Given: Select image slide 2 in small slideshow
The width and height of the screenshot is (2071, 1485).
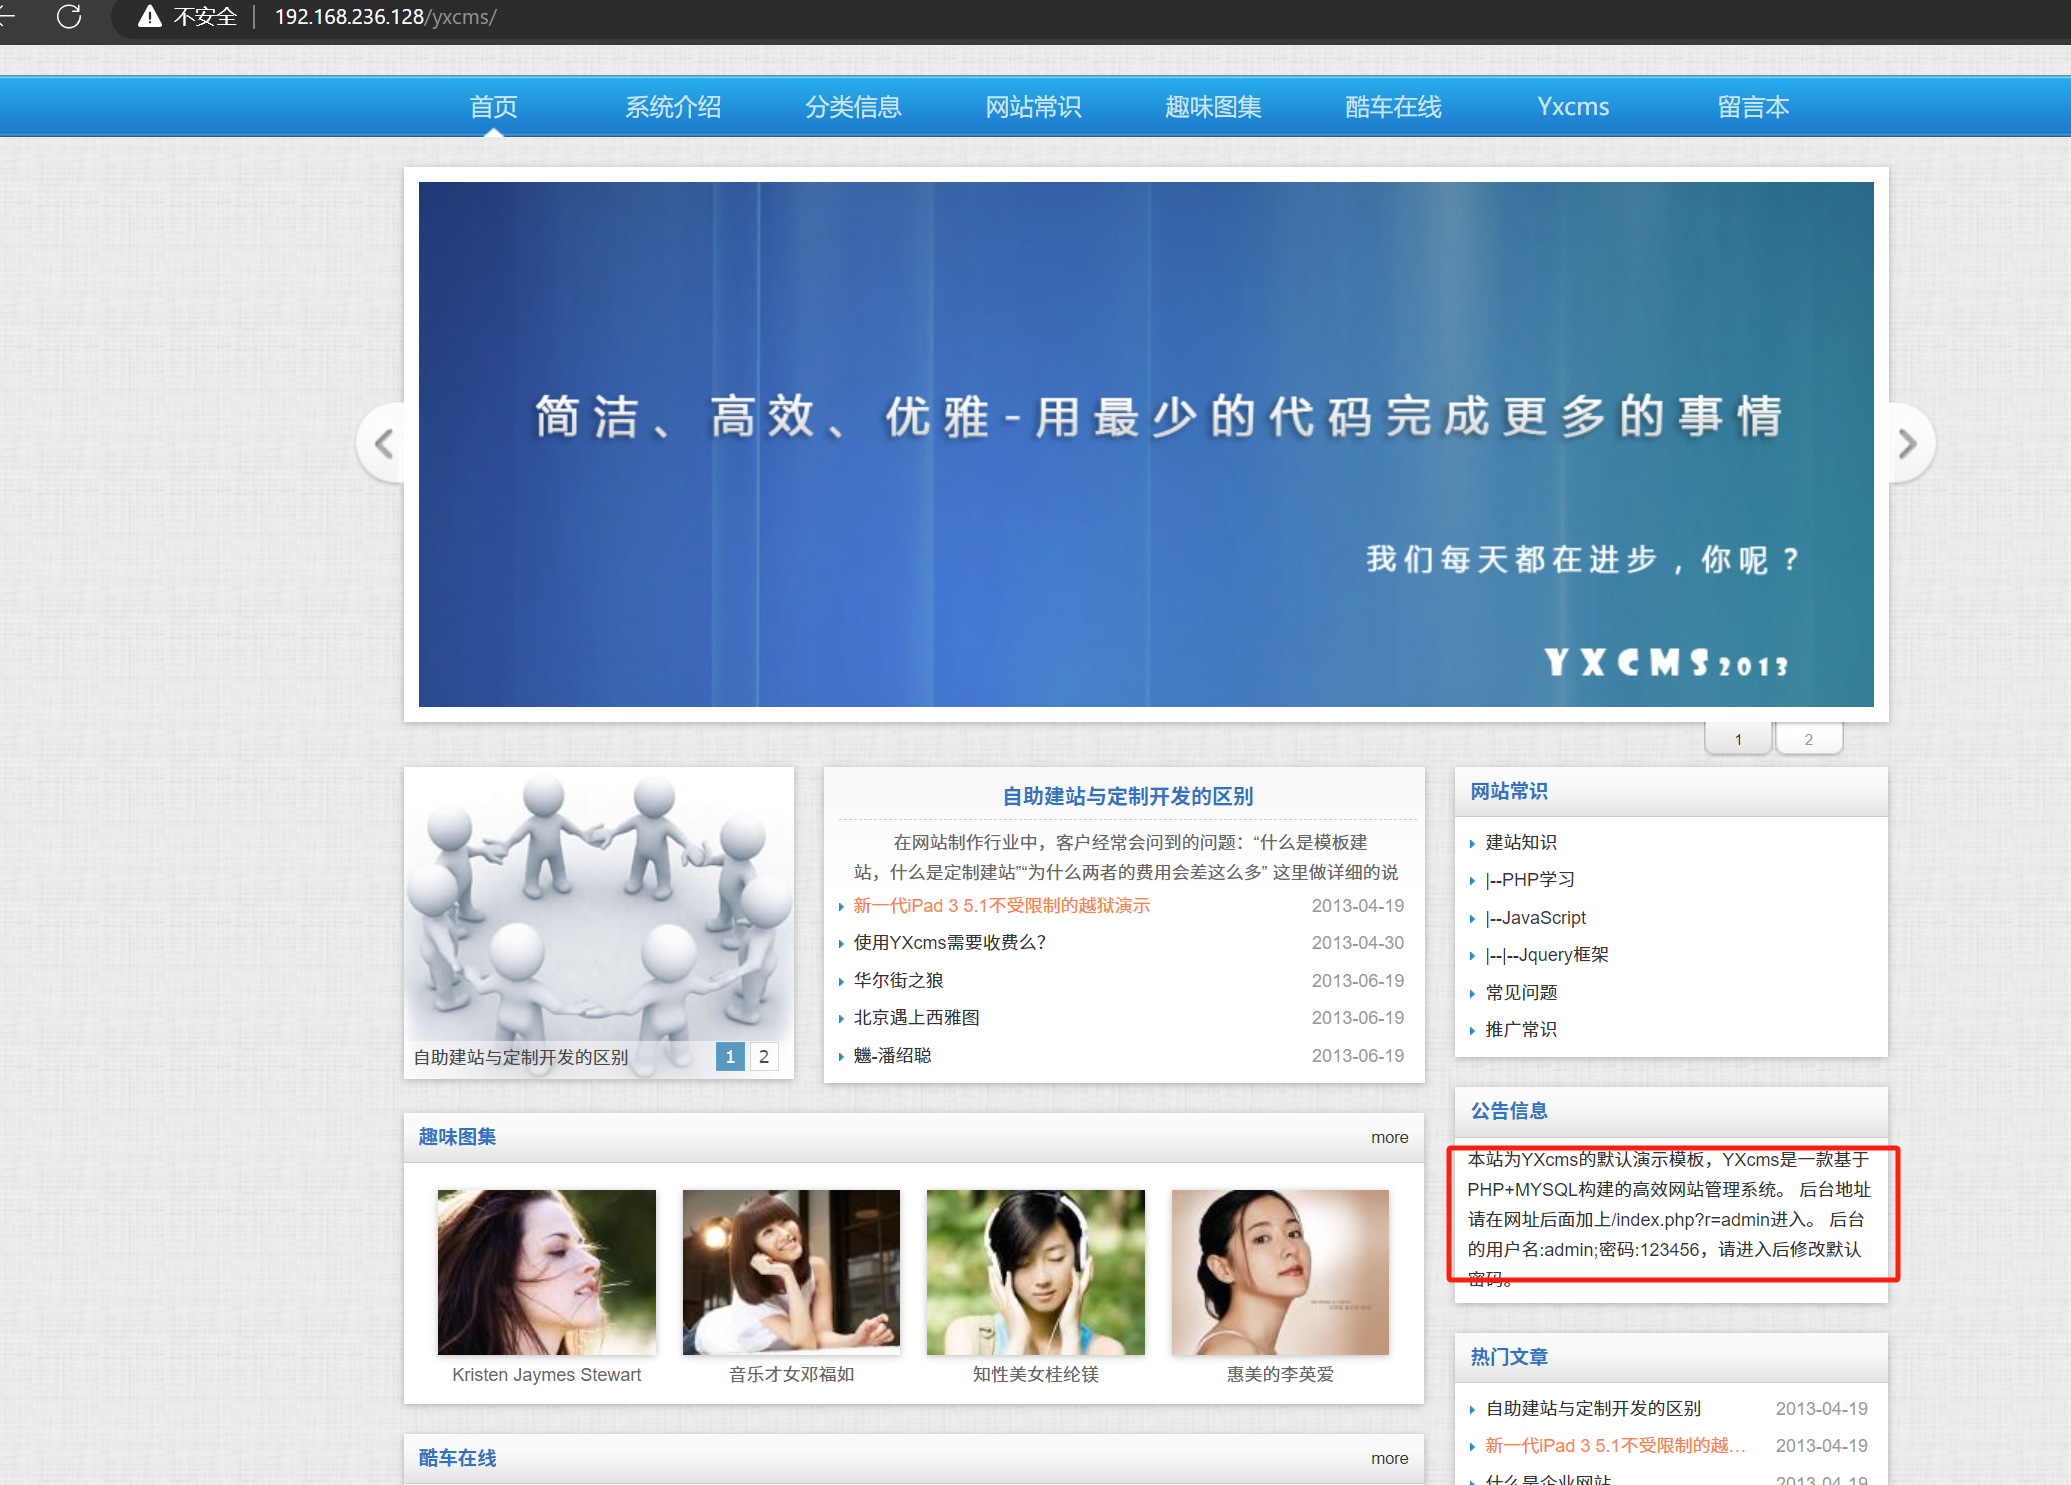Looking at the screenshot, I should (764, 1057).
